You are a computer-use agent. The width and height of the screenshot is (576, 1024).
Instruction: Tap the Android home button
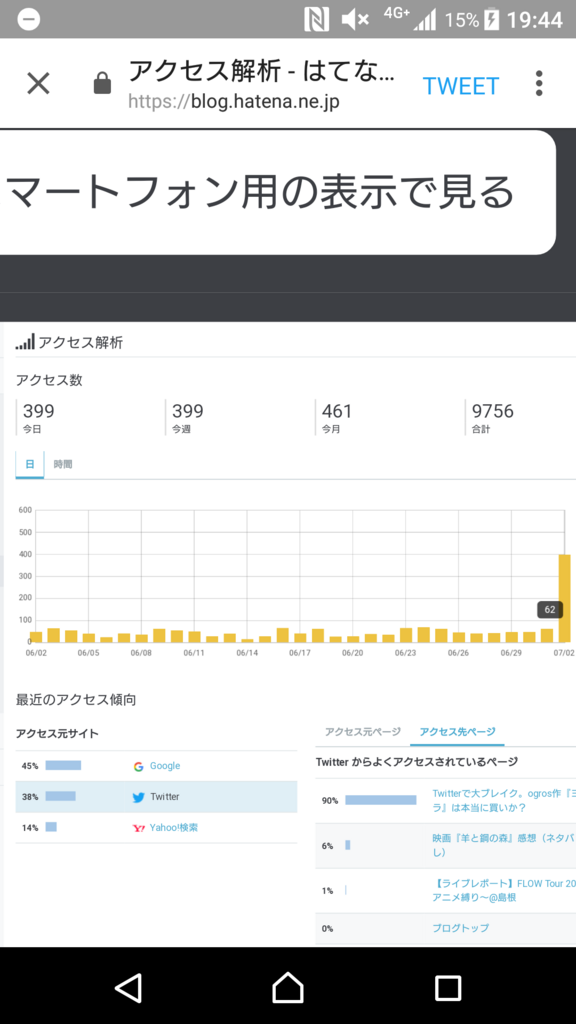click(288, 987)
